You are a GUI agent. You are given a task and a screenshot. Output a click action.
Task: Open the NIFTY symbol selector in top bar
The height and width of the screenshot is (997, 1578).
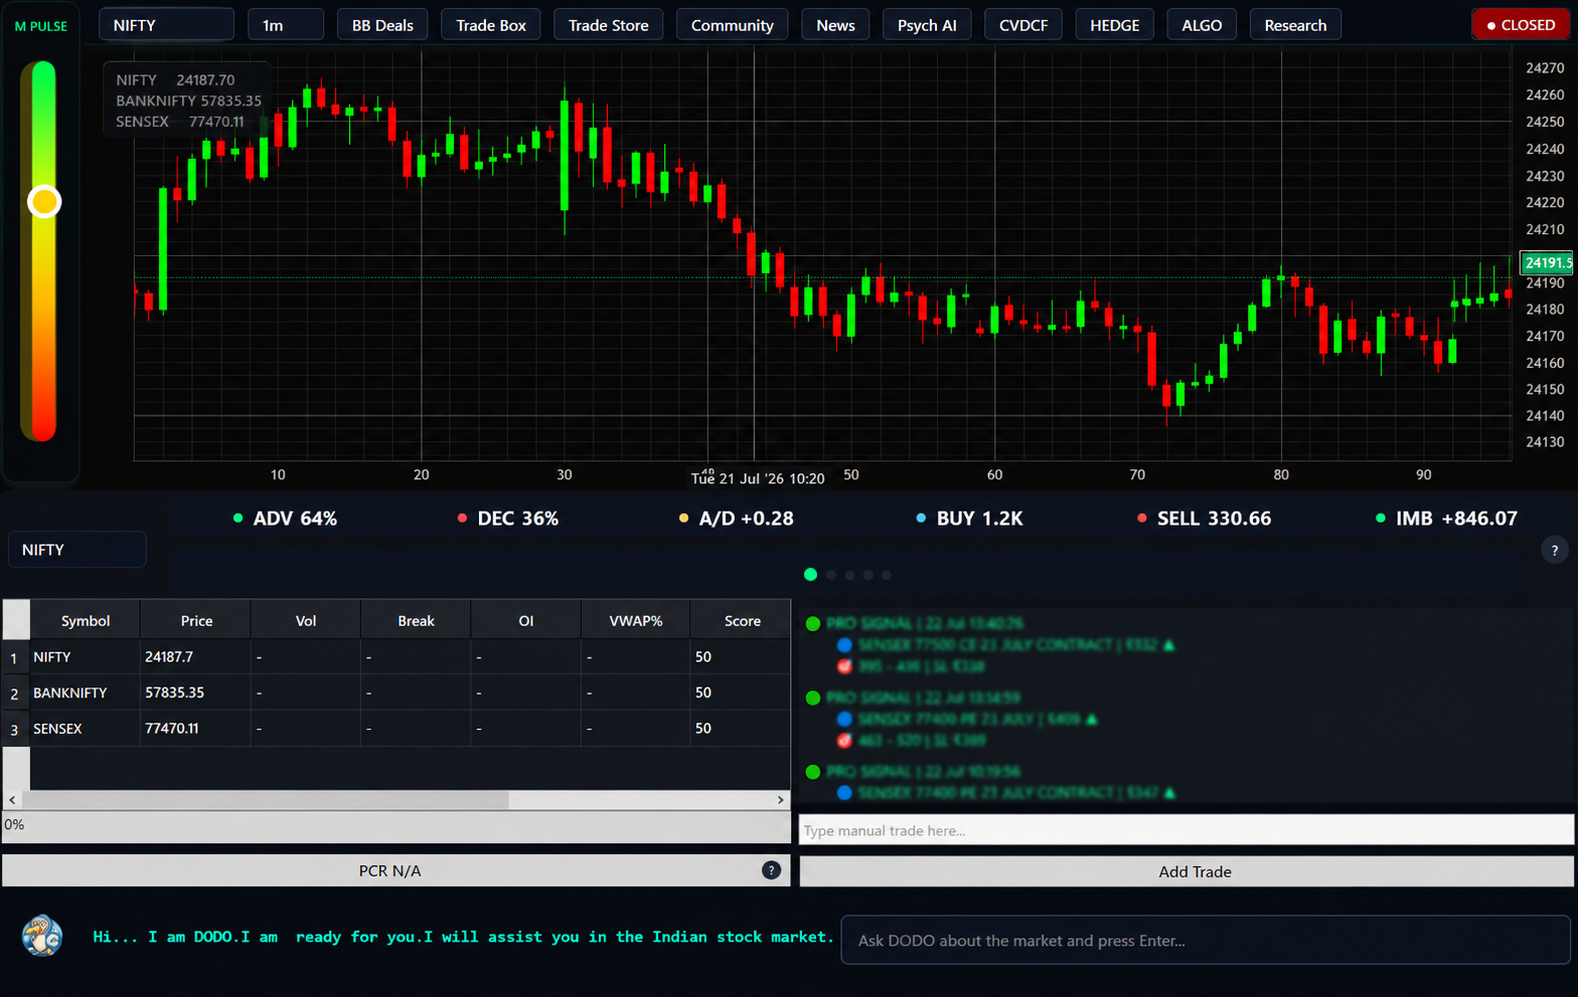166,25
